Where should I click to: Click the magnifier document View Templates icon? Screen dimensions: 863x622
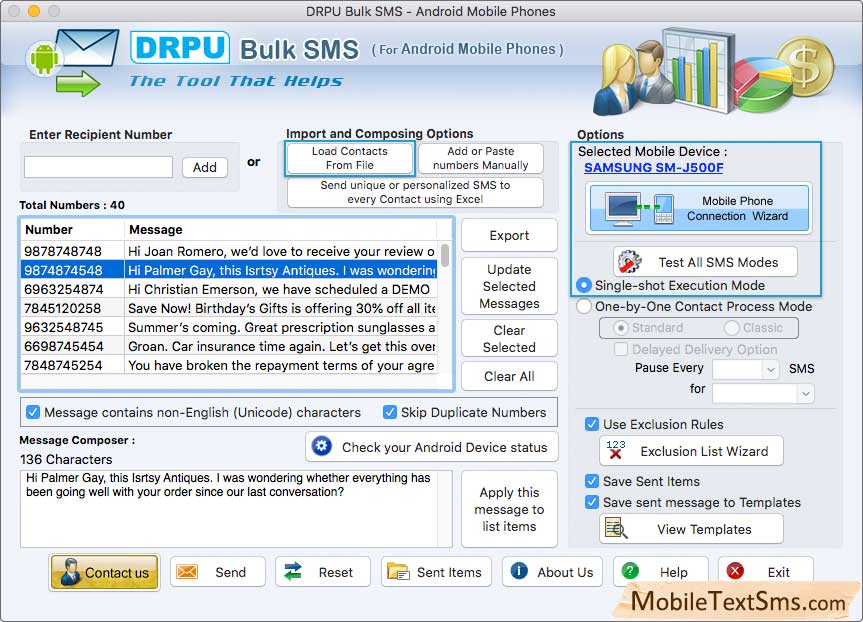coord(616,528)
